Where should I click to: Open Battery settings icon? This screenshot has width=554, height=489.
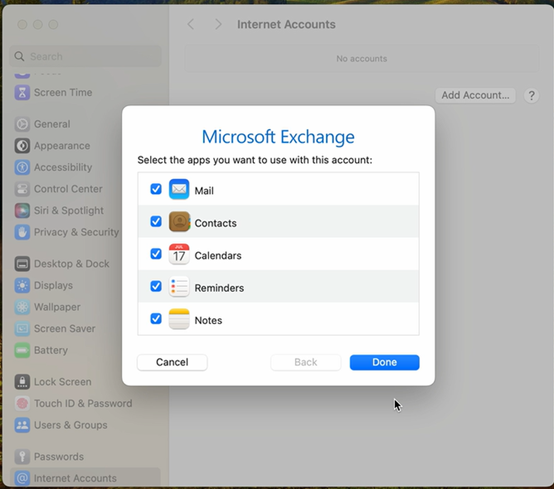(22, 350)
